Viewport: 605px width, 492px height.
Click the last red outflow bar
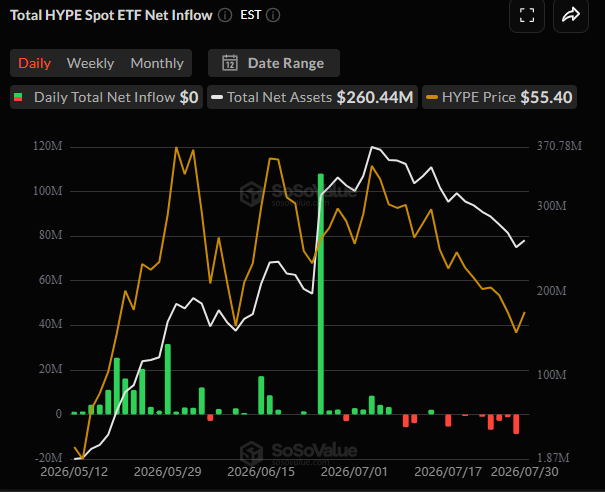pyautogui.click(x=516, y=424)
